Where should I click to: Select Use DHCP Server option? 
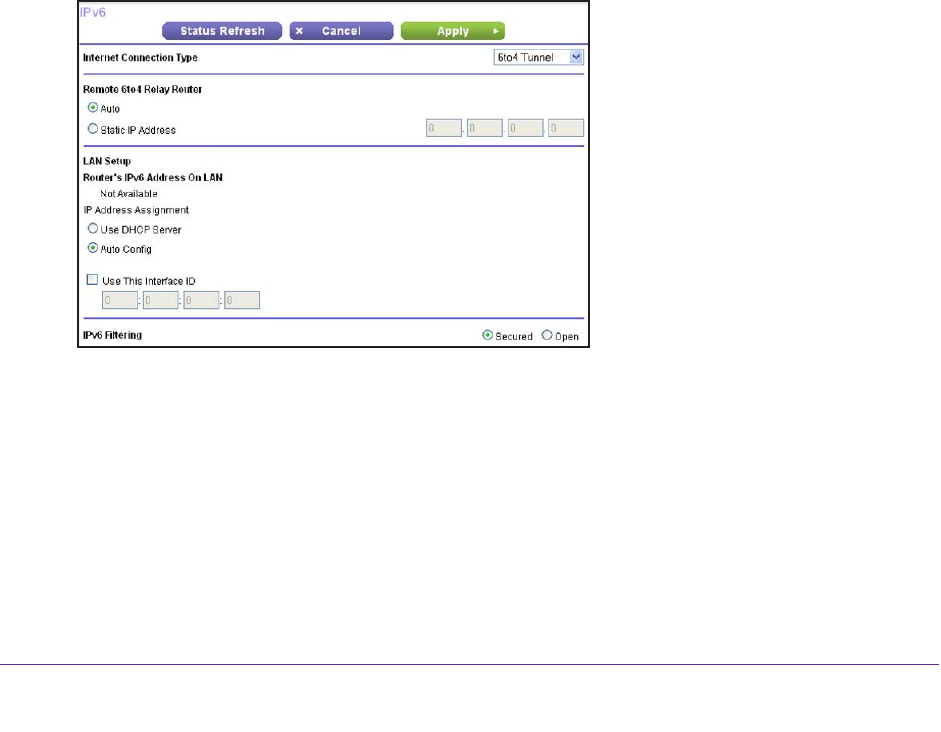93,228
